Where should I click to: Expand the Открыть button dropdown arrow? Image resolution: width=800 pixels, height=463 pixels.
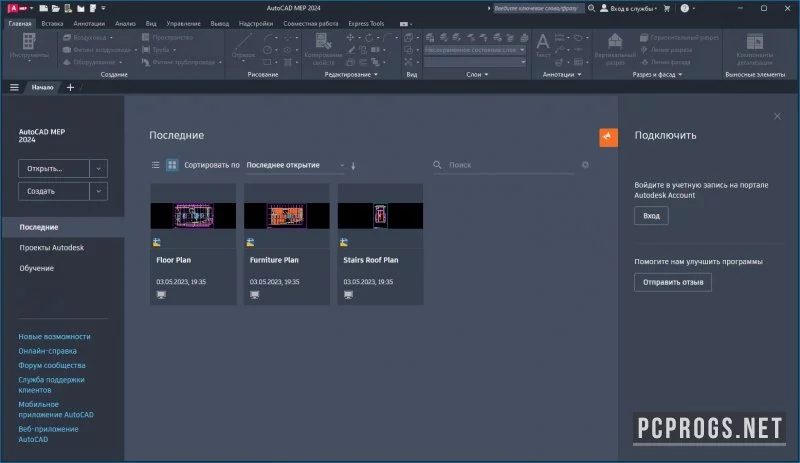click(x=98, y=168)
